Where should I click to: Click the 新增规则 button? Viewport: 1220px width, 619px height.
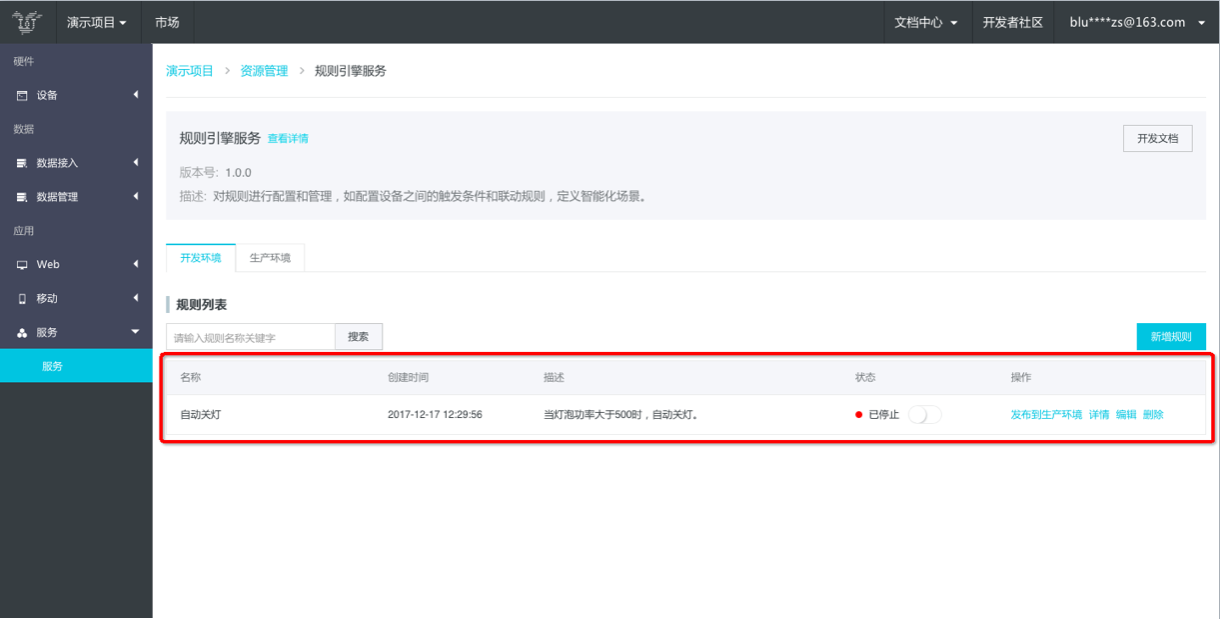(1171, 337)
